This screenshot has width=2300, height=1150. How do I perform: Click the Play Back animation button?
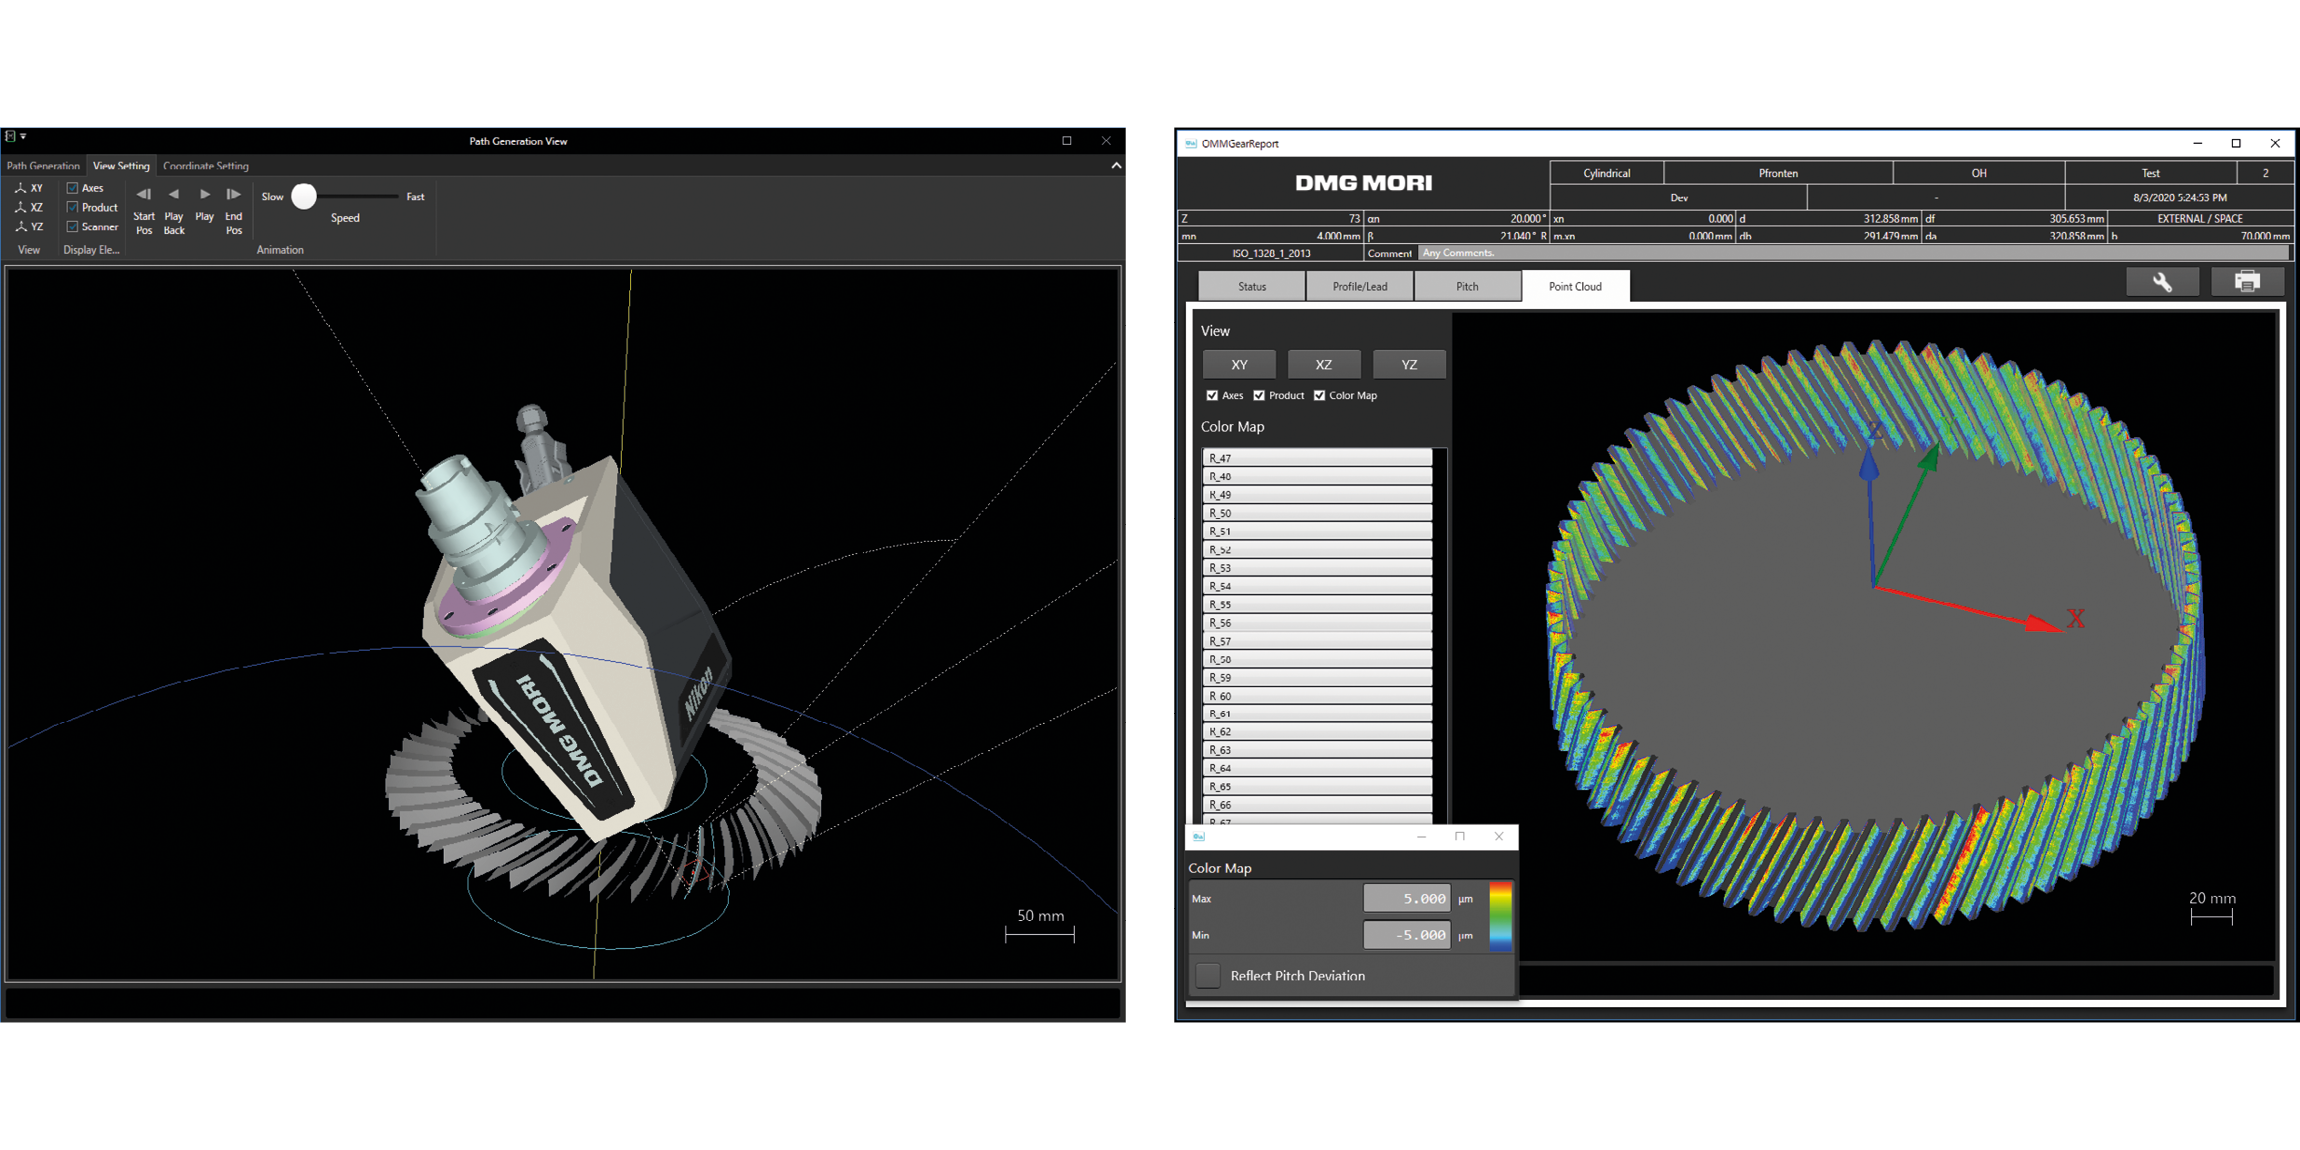(174, 210)
